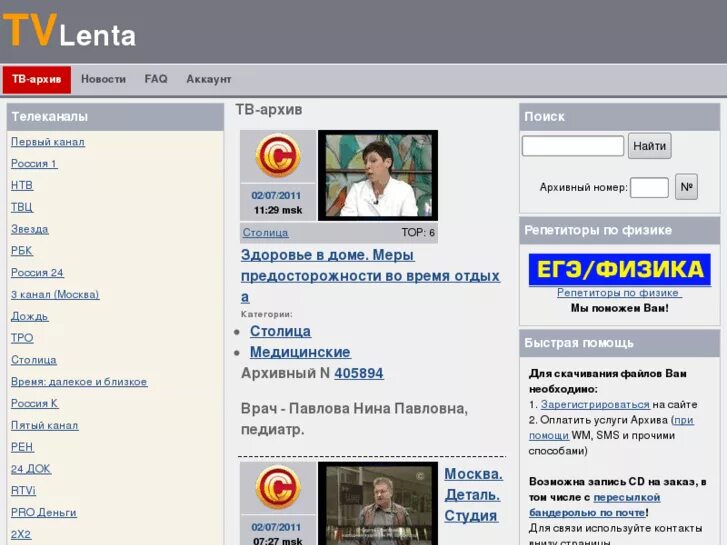Open пересылкой бандеролью по почте link
The width and height of the screenshot is (727, 545).
(x=594, y=505)
